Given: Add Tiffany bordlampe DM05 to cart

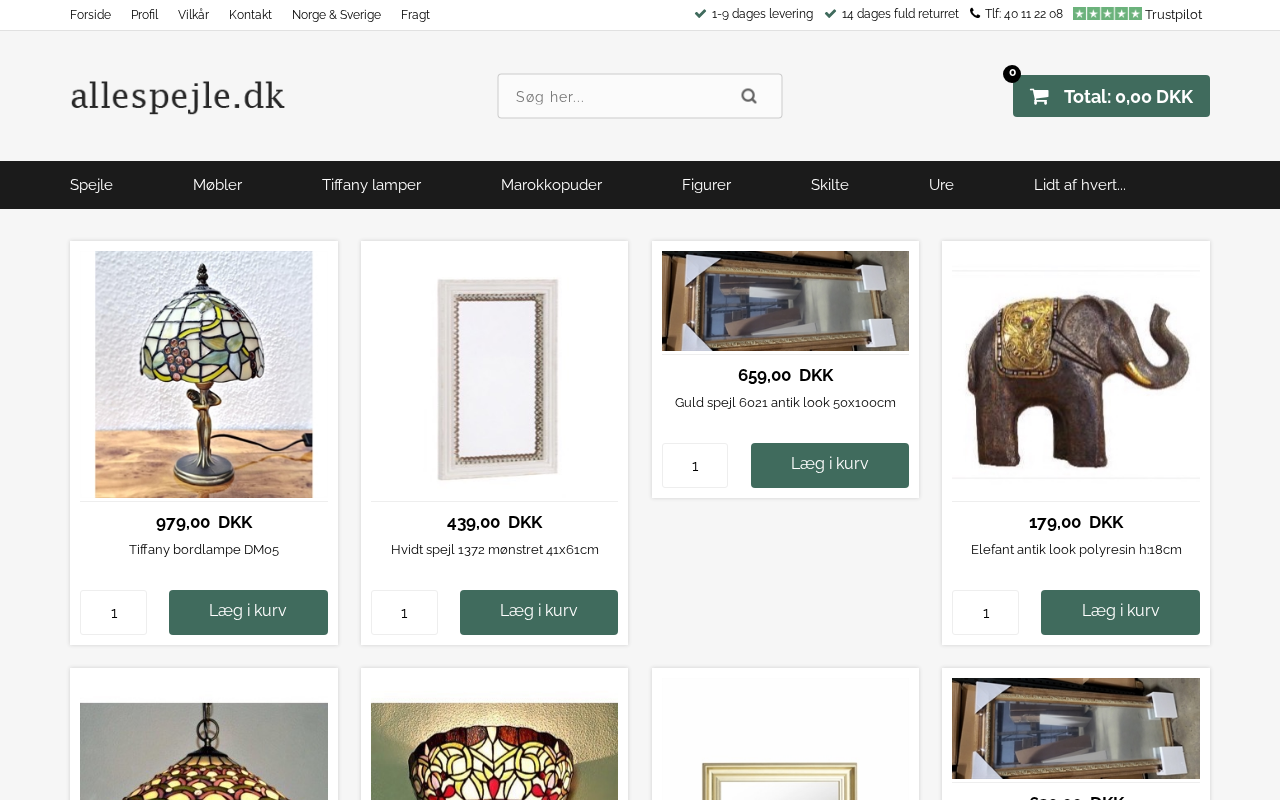Looking at the screenshot, I should (248, 612).
